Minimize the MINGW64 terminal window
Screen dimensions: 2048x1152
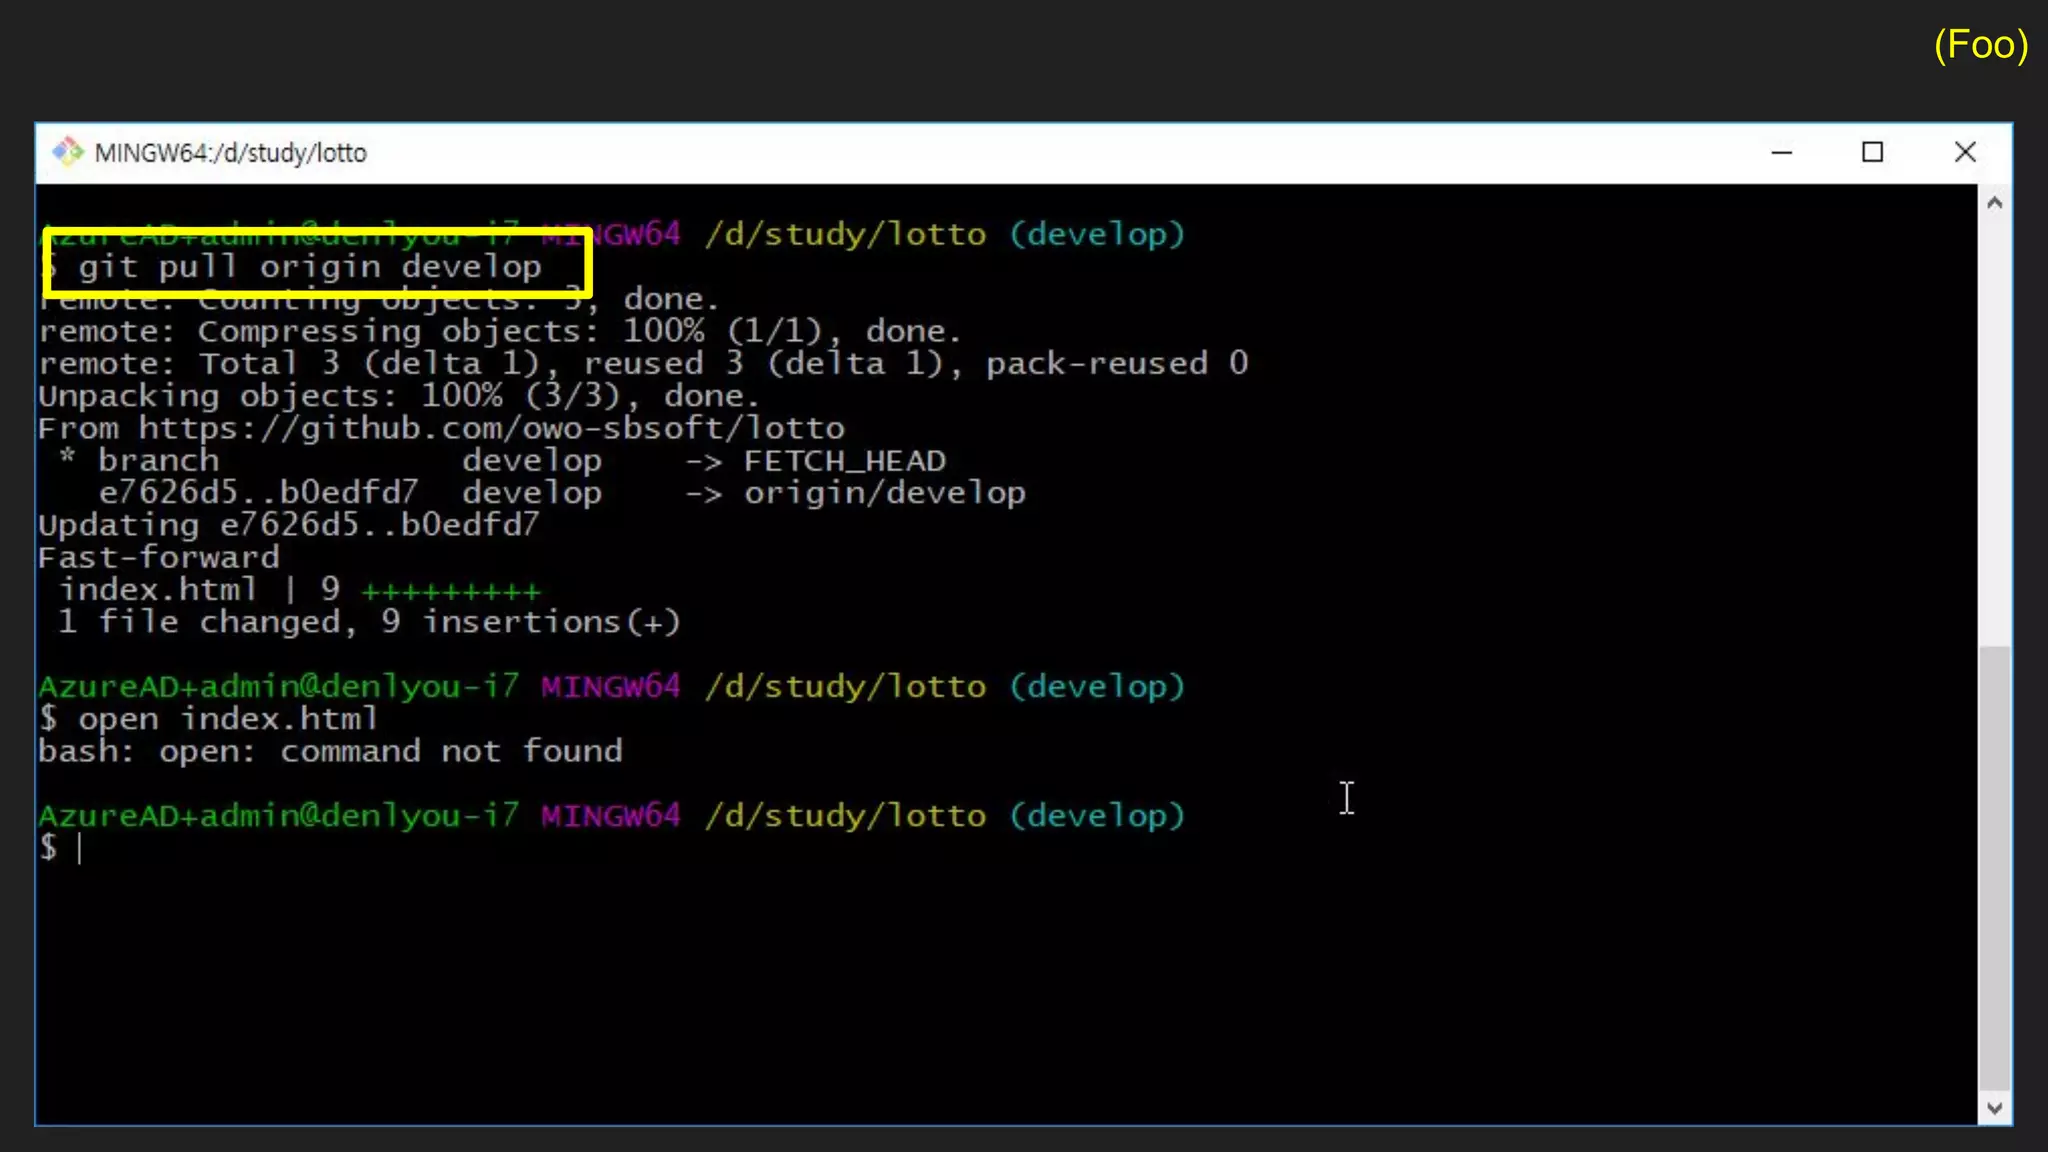1781,152
